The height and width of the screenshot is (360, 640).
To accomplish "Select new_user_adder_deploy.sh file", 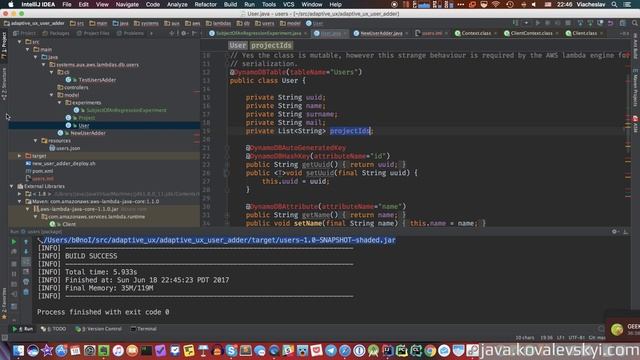I will [x=60, y=163].
